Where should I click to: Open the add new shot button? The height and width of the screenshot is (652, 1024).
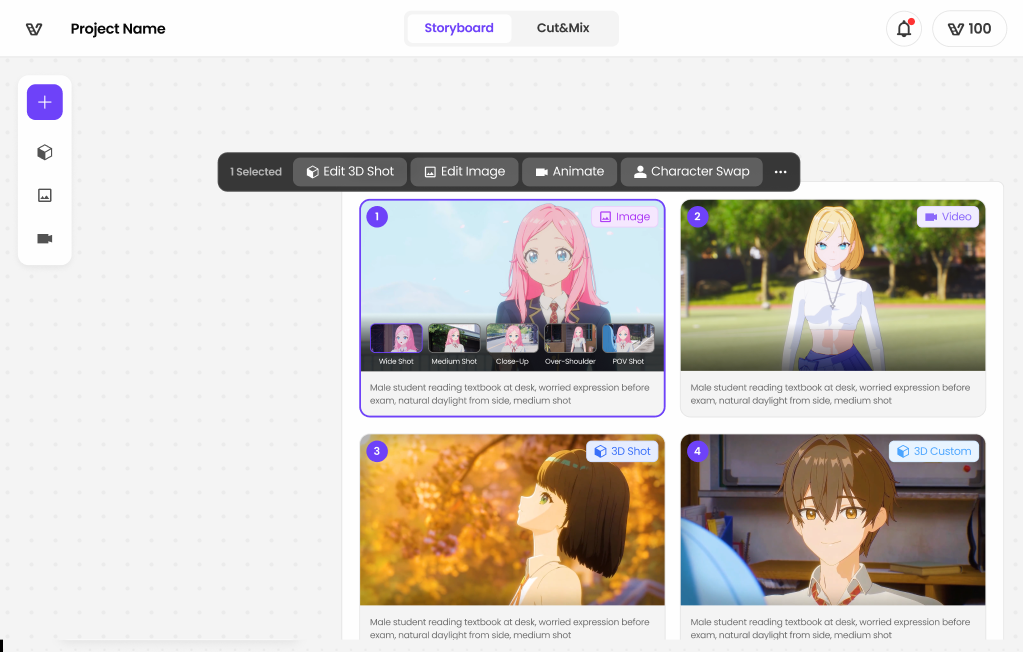pos(44,101)
